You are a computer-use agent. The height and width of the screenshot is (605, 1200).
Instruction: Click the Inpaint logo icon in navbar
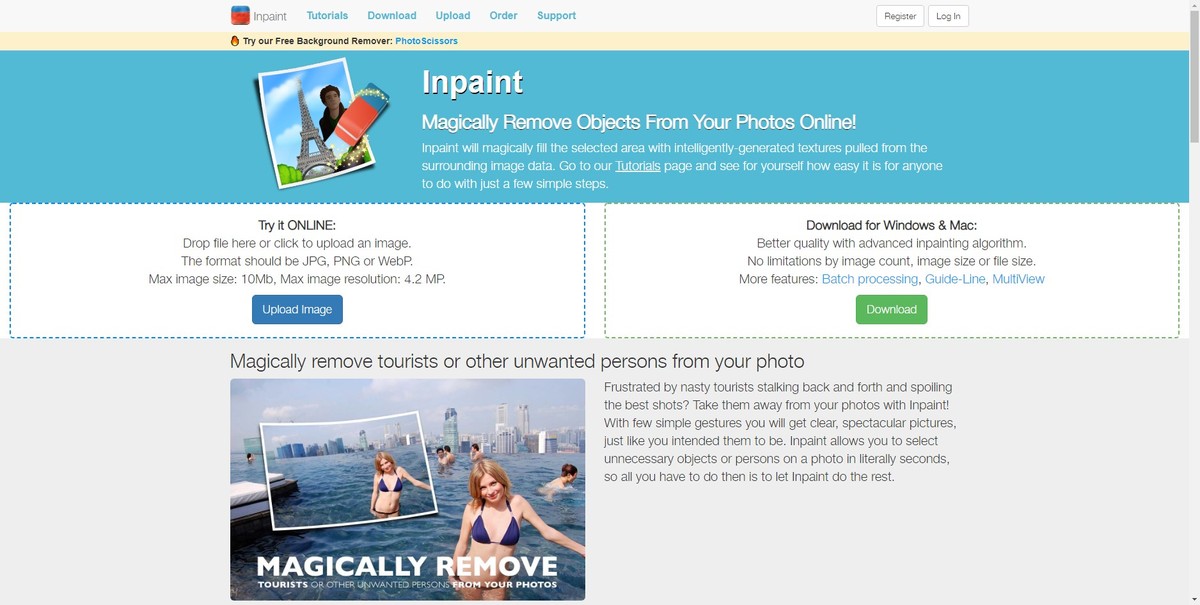pyautogui.click(x=240, y=15)
